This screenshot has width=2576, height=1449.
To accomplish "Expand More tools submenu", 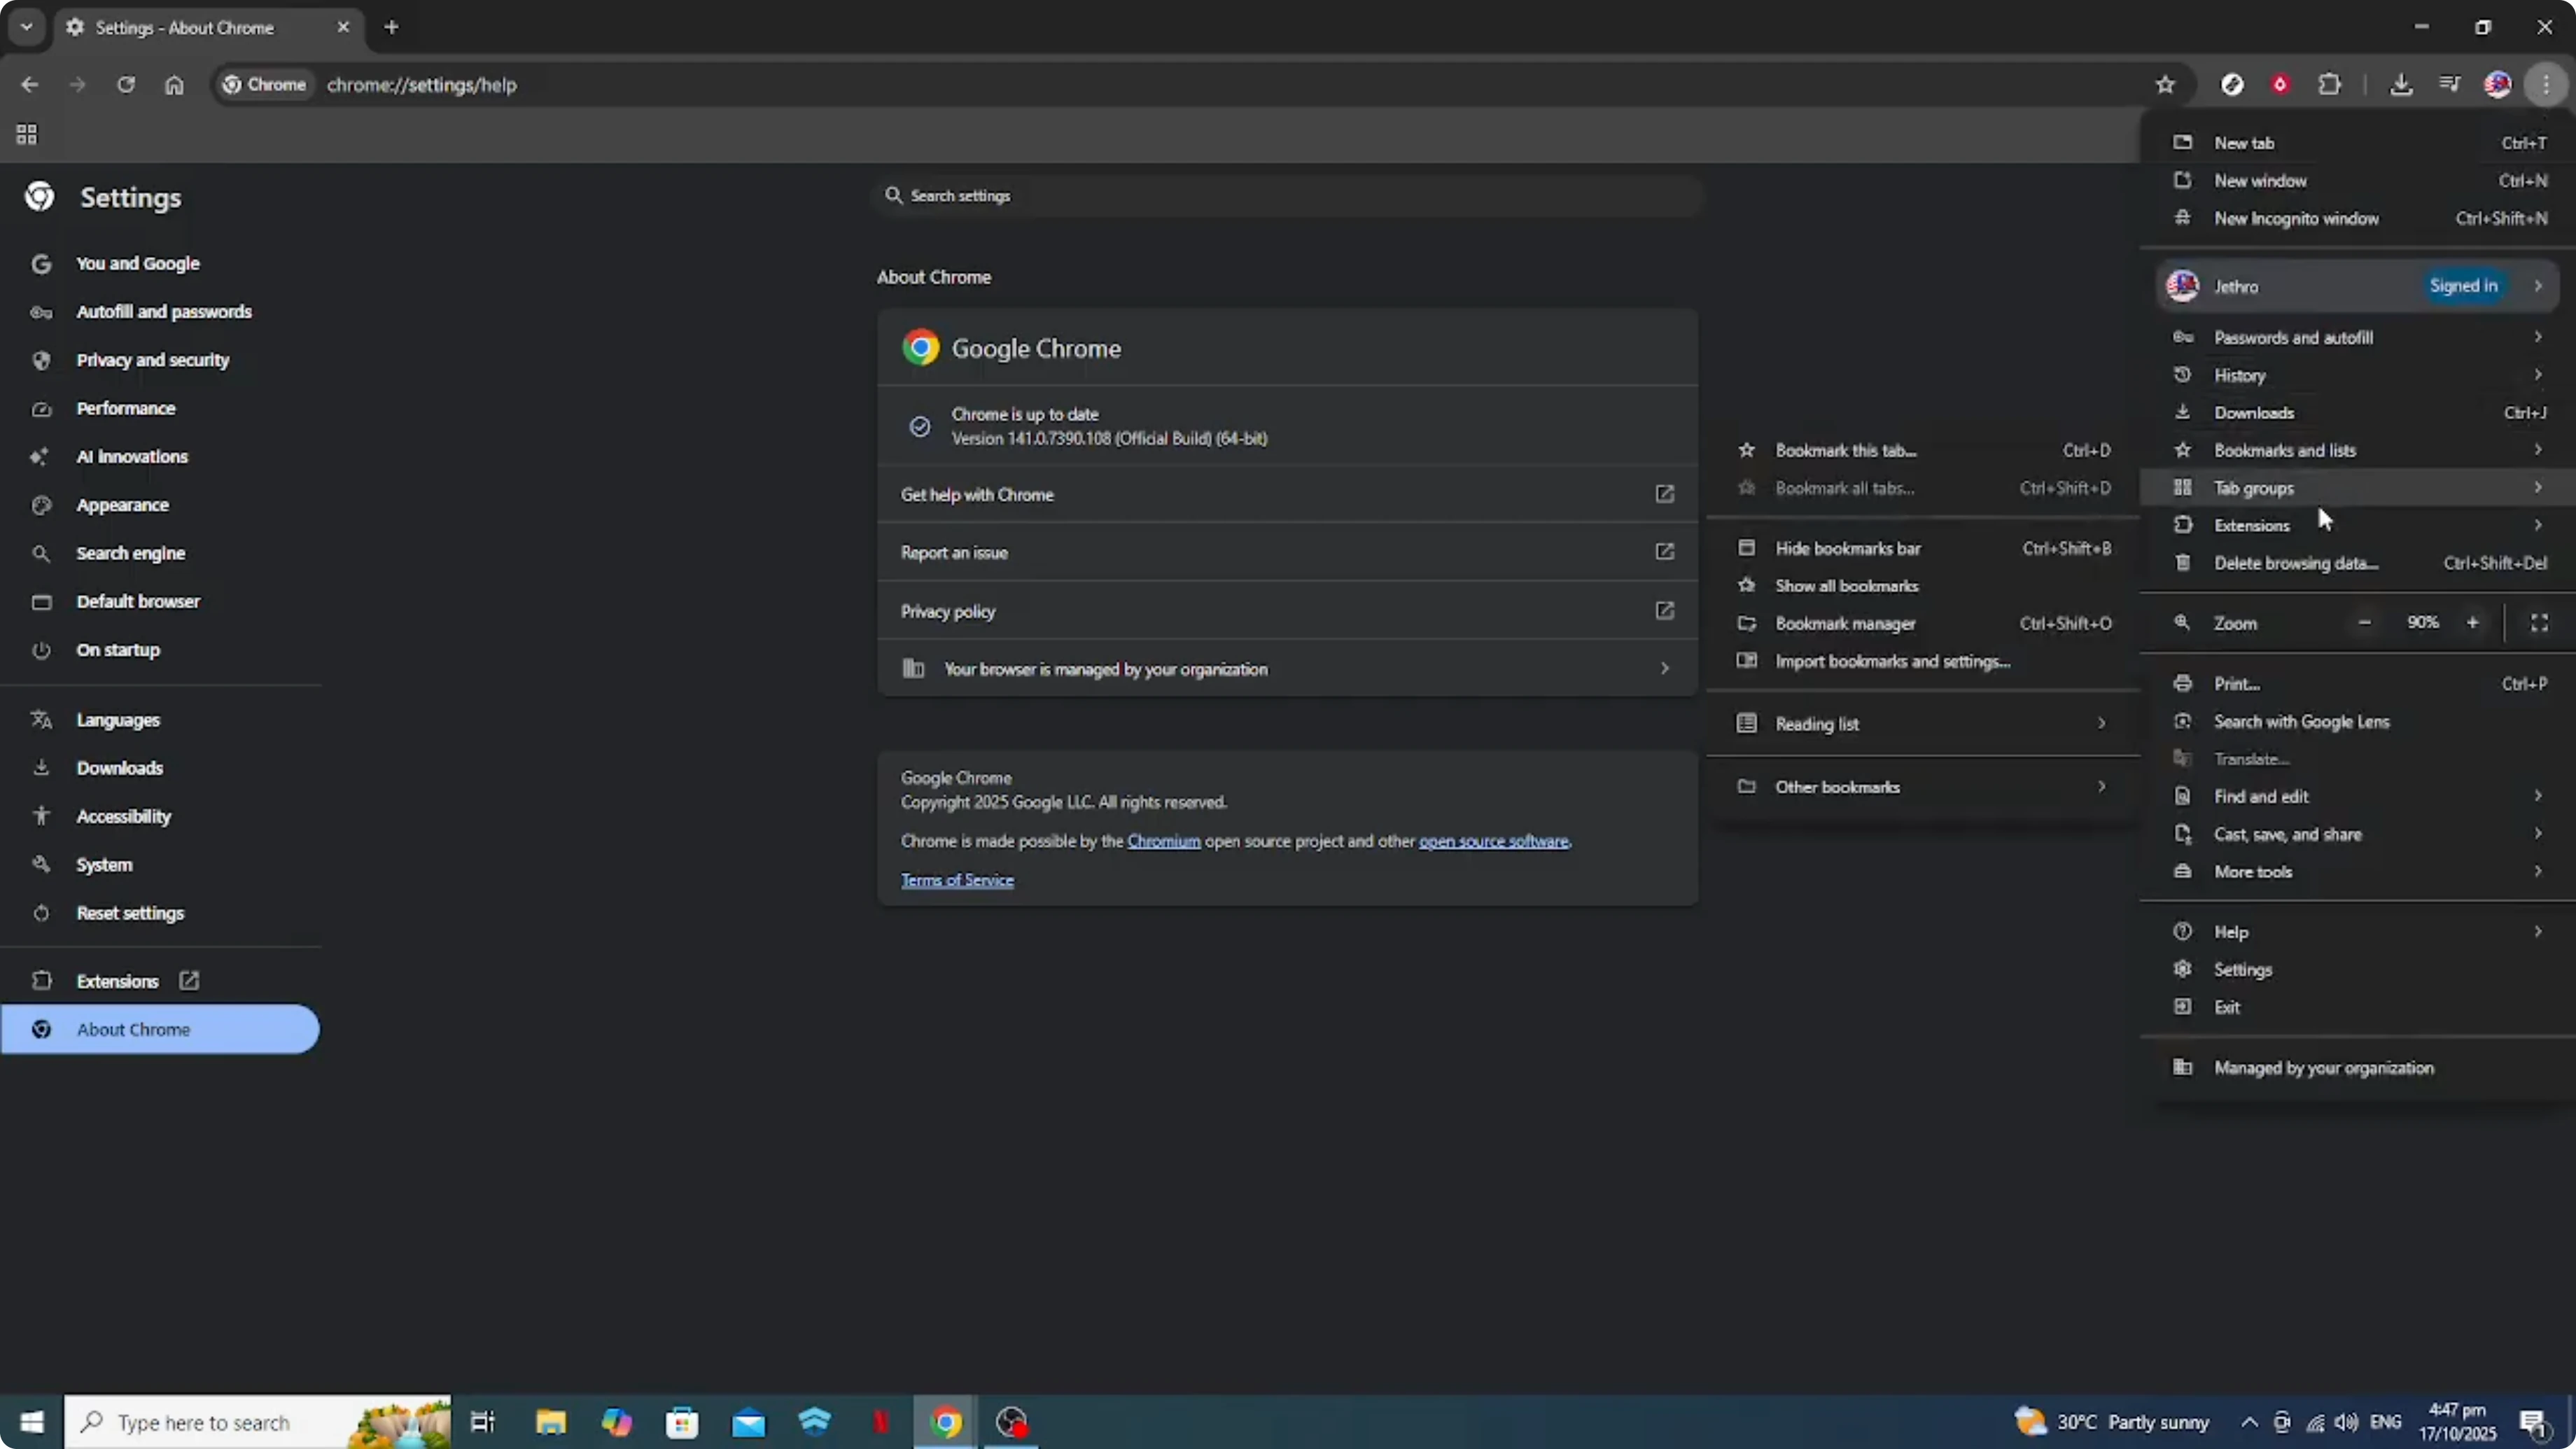I will (2358, 872).
